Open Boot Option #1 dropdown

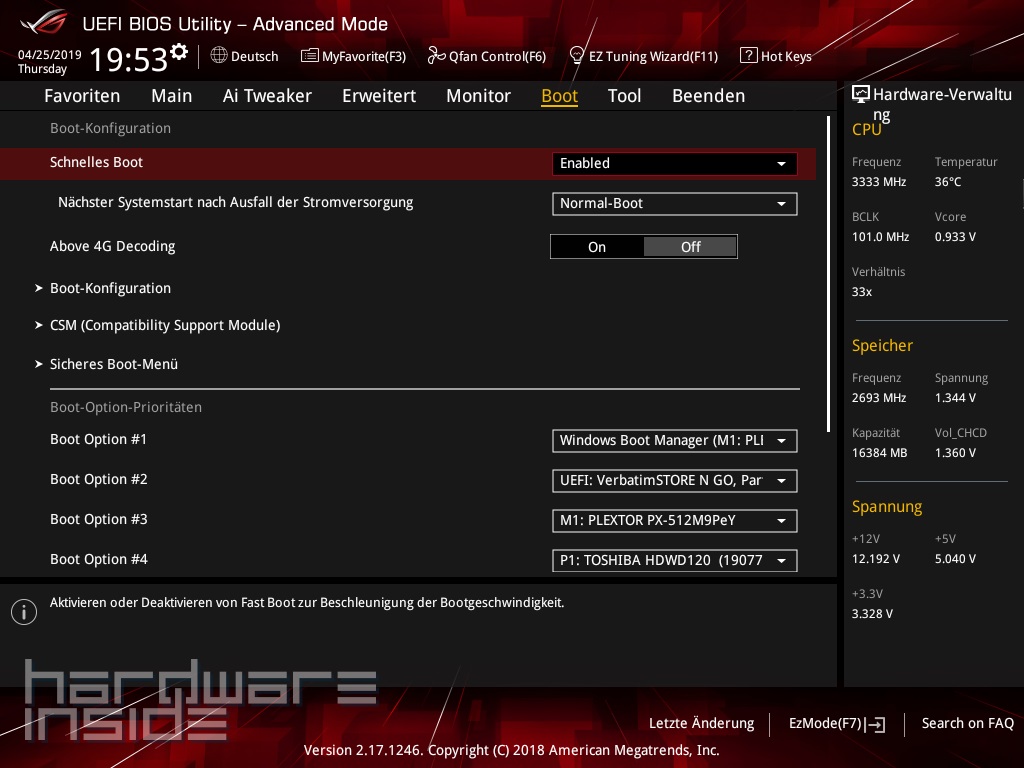674,441
